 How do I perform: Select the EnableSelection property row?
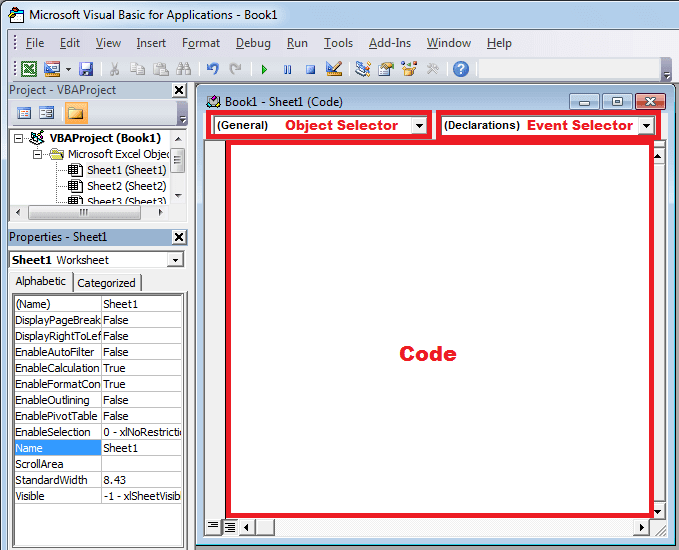[98, 432]
